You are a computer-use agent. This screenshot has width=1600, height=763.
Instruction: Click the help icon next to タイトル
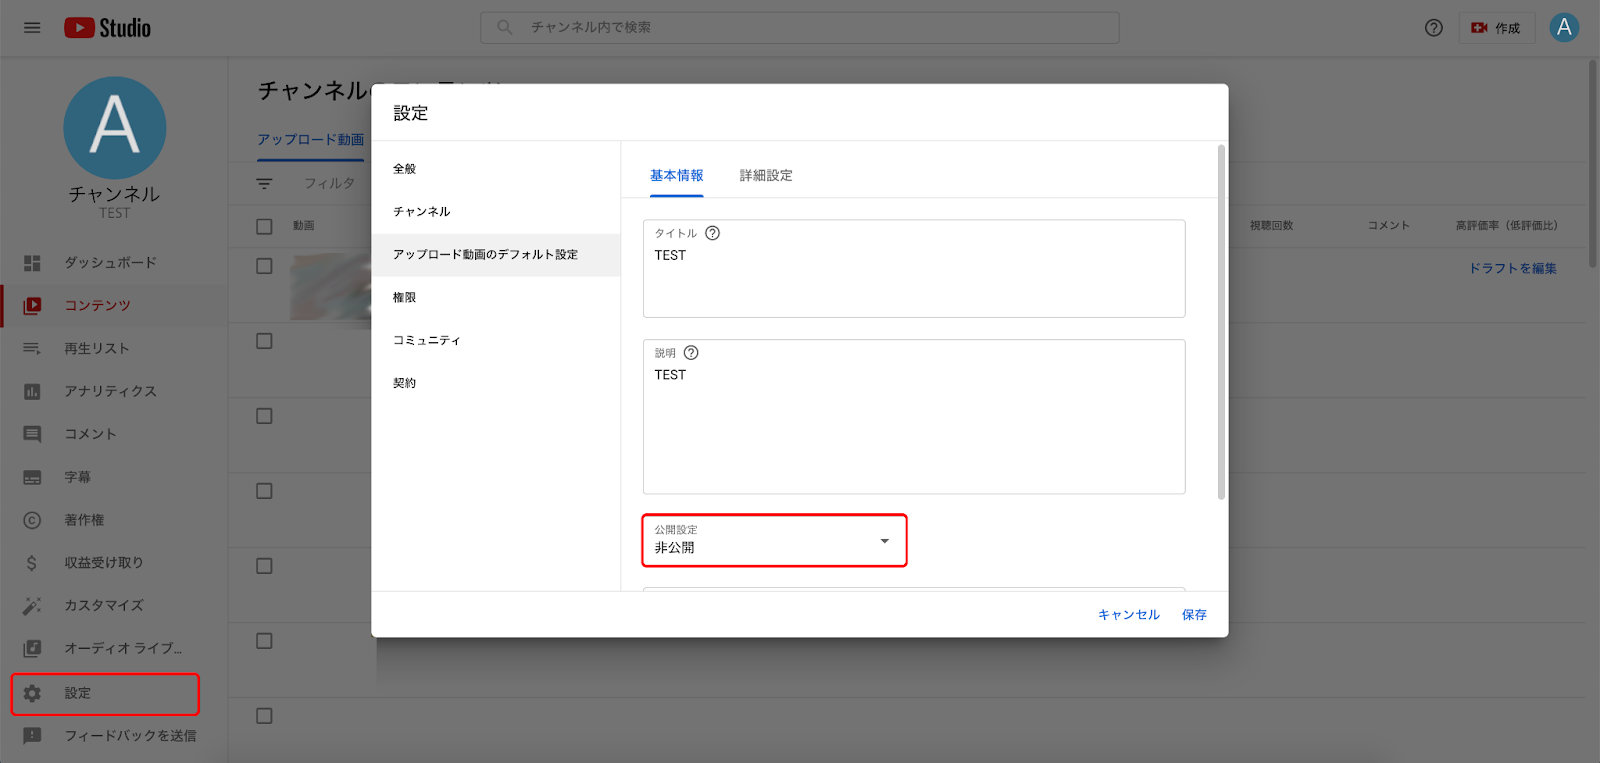tap(712, 233)
